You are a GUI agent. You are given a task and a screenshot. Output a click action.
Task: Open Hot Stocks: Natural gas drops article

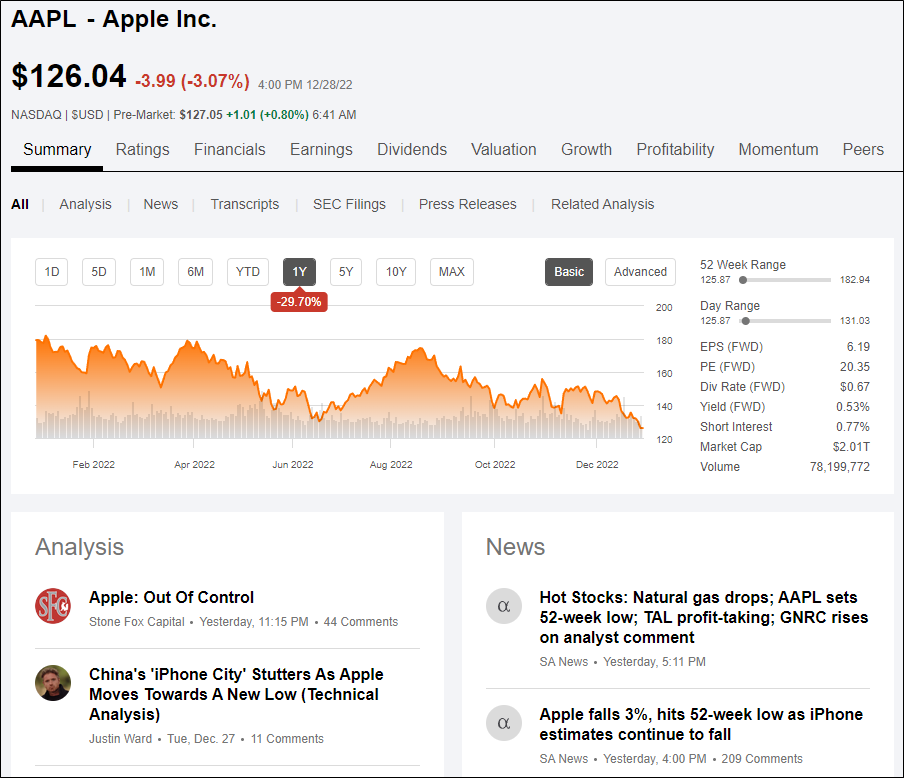coord(704,618)
